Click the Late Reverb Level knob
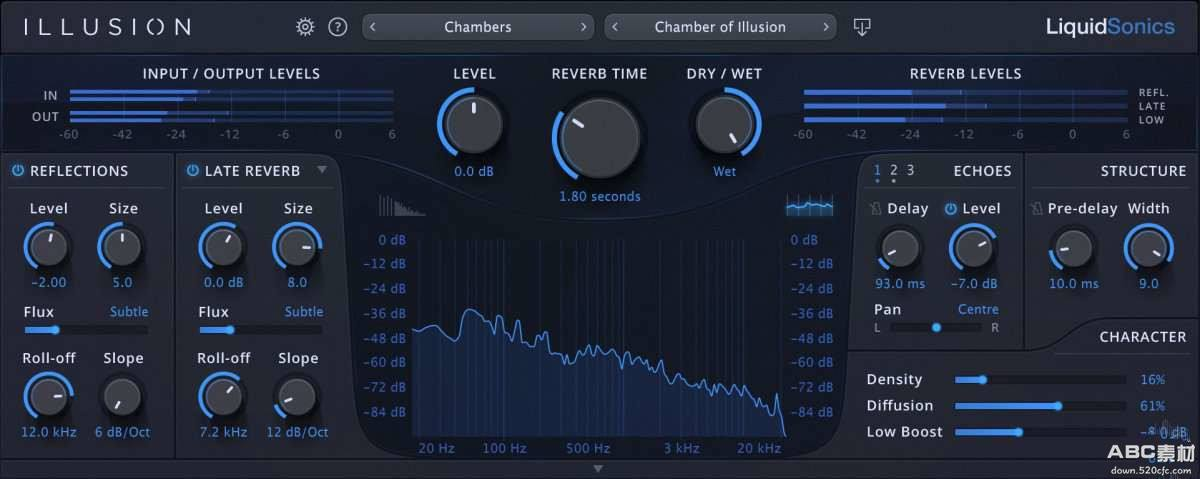 [223, 246]
